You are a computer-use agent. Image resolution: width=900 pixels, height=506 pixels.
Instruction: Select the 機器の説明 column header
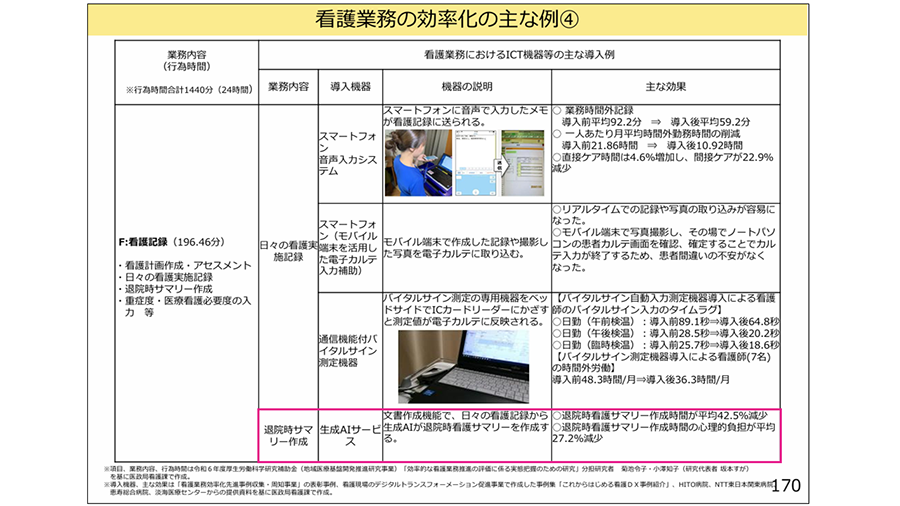[466, 86]
